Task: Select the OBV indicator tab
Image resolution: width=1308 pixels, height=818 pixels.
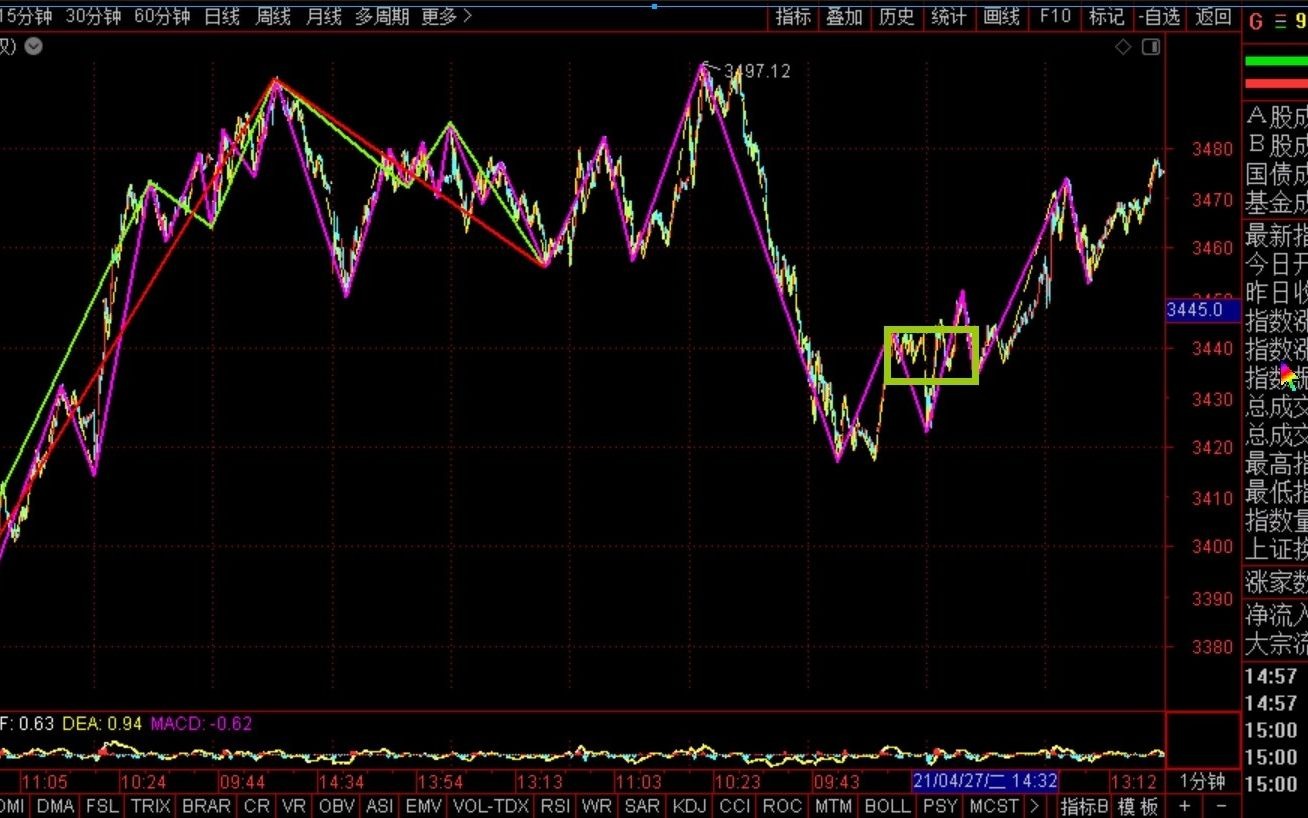Action: pos(337,806)
